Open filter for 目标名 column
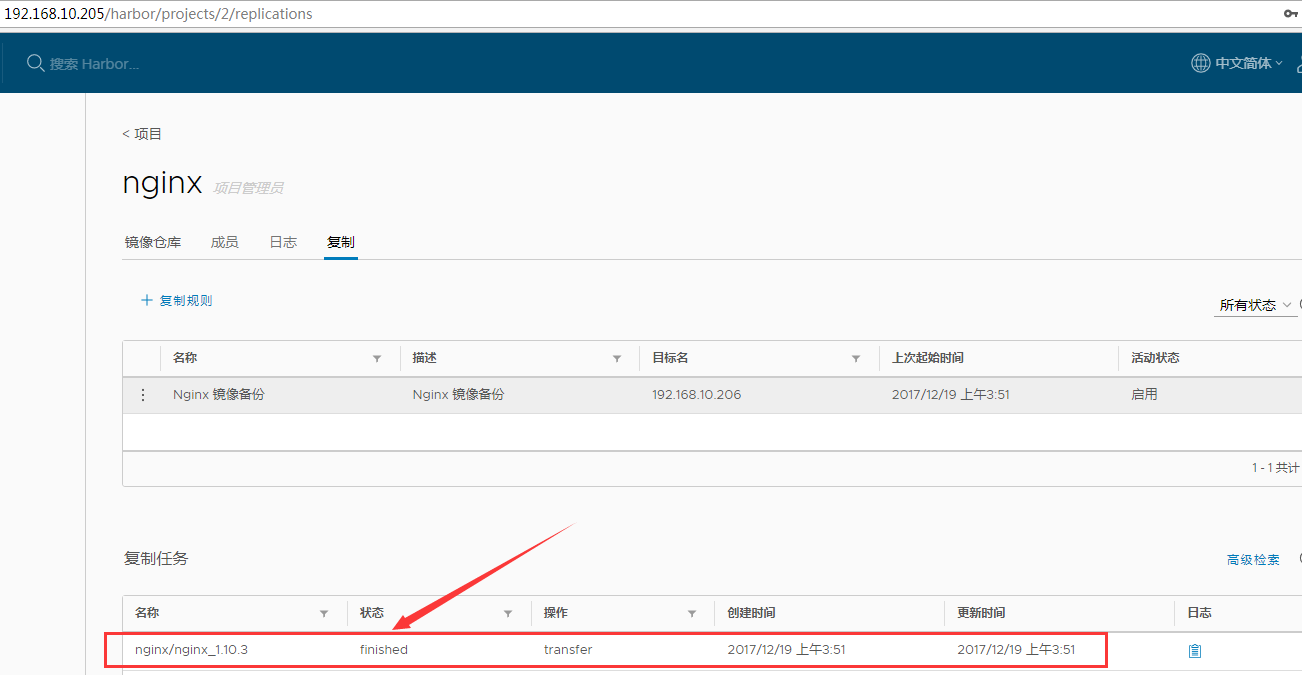1302x675 pixels. point(856,358)
